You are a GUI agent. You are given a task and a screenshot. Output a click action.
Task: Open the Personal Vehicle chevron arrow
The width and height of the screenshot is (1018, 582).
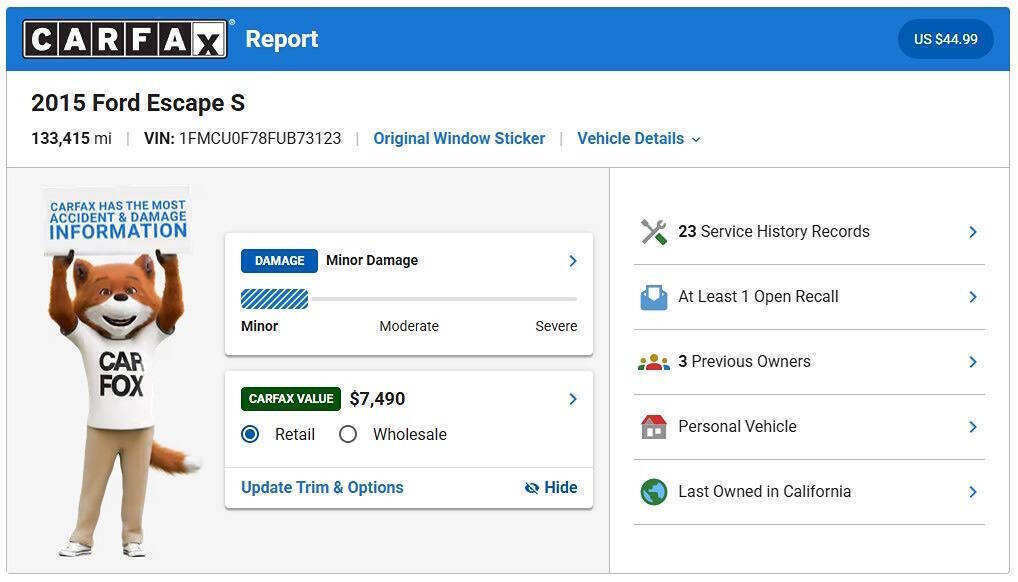tap(973, 427)
